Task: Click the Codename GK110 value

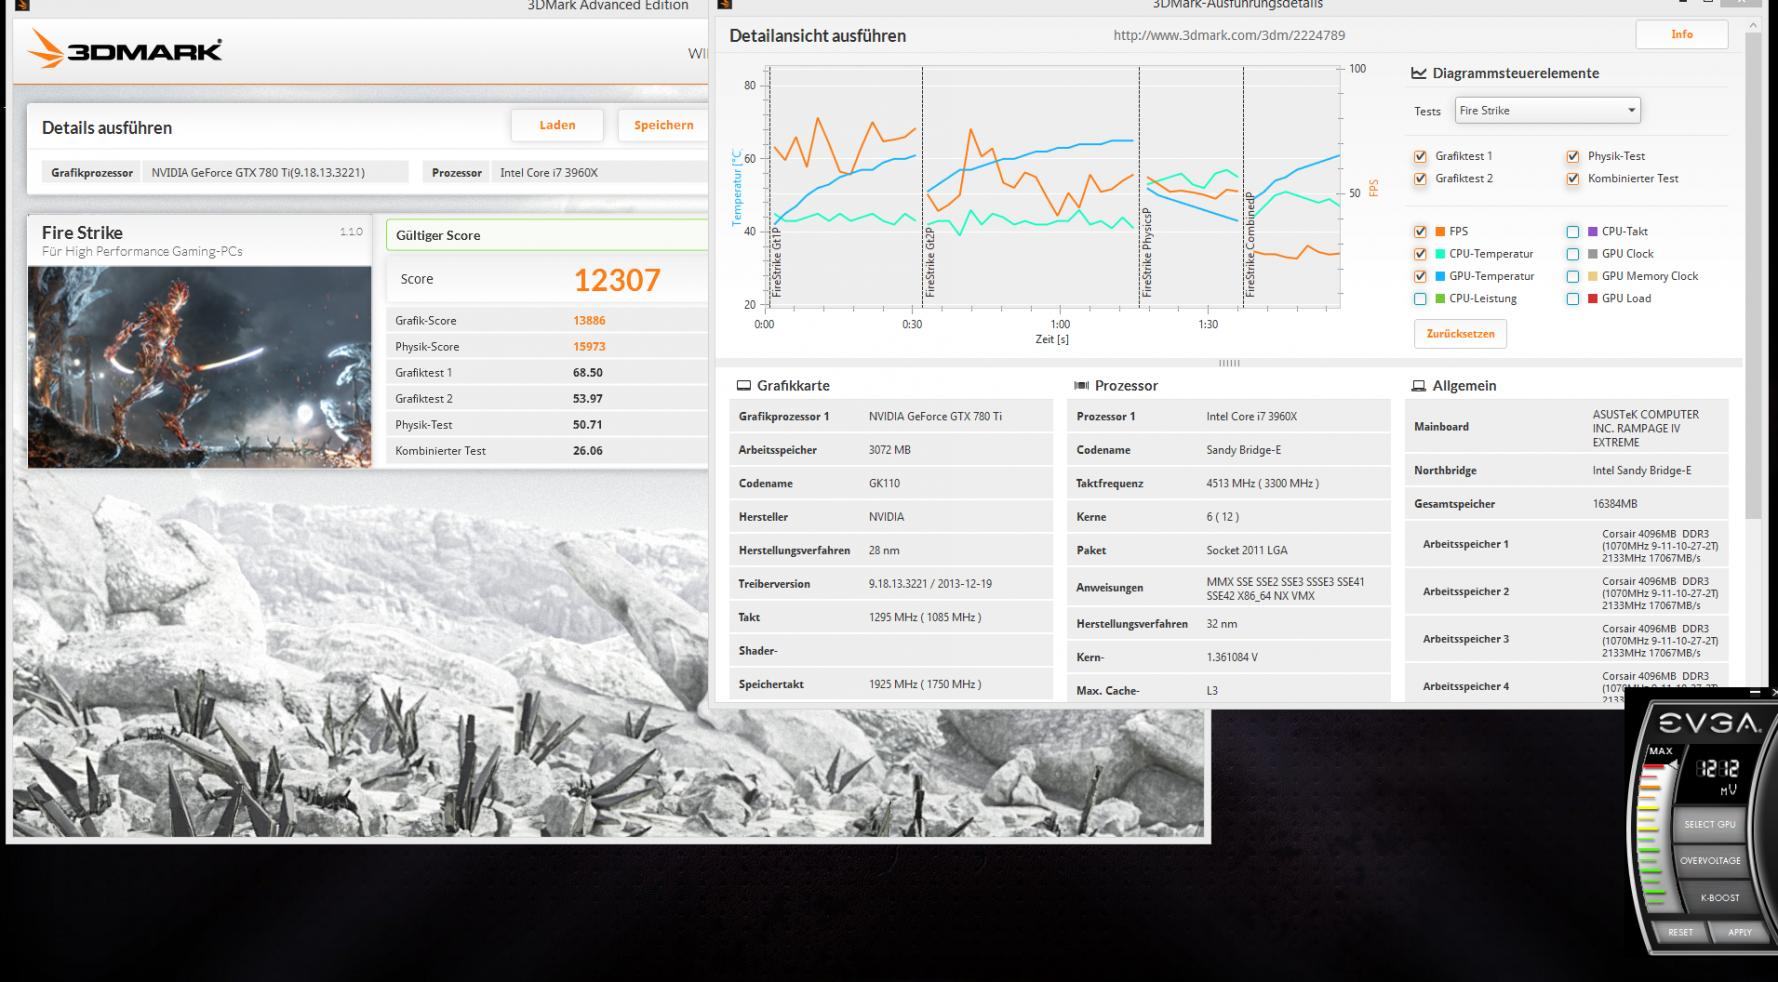Action: click(884, 484)
